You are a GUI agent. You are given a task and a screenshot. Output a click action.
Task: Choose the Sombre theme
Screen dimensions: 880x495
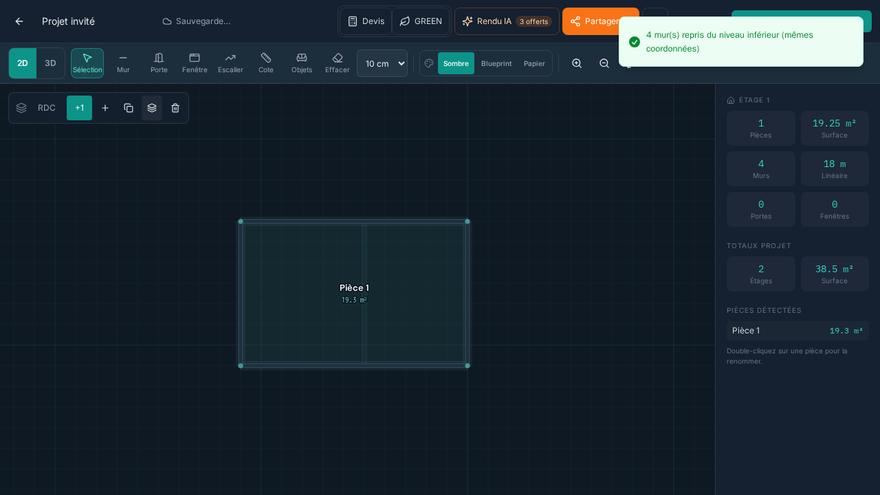tap(456, 63)
